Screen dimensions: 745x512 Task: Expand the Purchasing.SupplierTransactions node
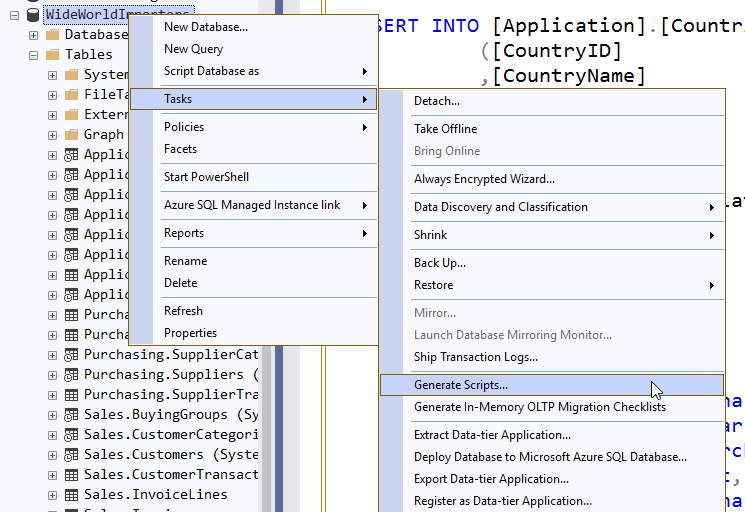tap(52, 395)
